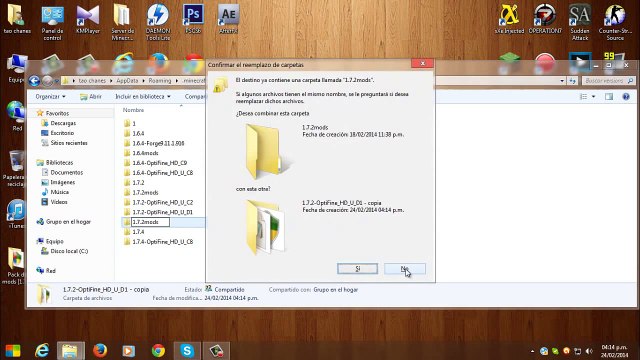
Task: Show hidden tray icons arrow
Action: point(532,351)
